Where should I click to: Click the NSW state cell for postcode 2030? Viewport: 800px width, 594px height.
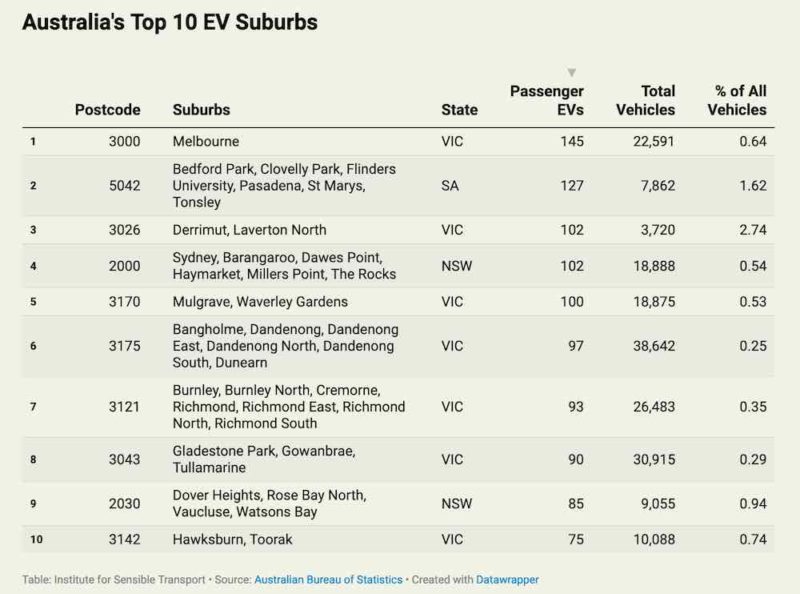[x=455, y=504]
